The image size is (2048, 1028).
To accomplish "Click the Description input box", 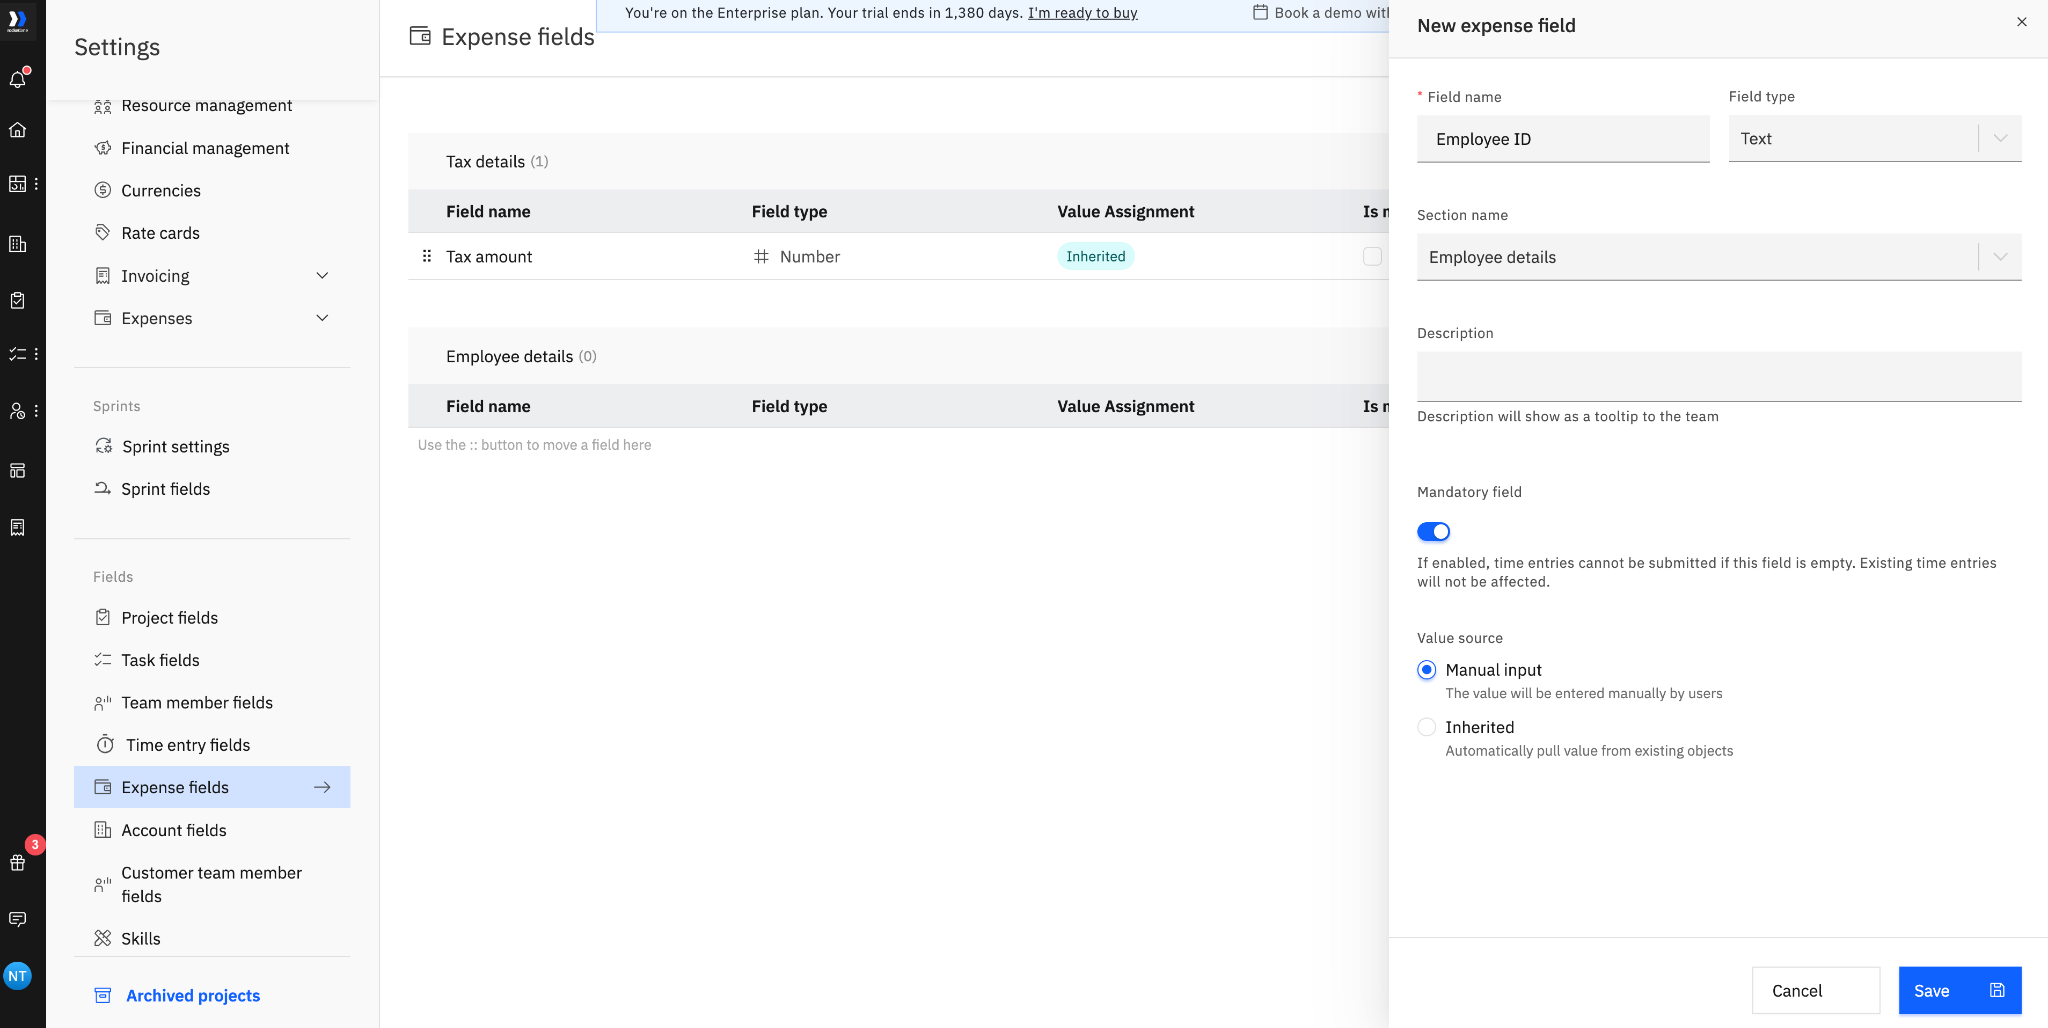I will 1719,376.
